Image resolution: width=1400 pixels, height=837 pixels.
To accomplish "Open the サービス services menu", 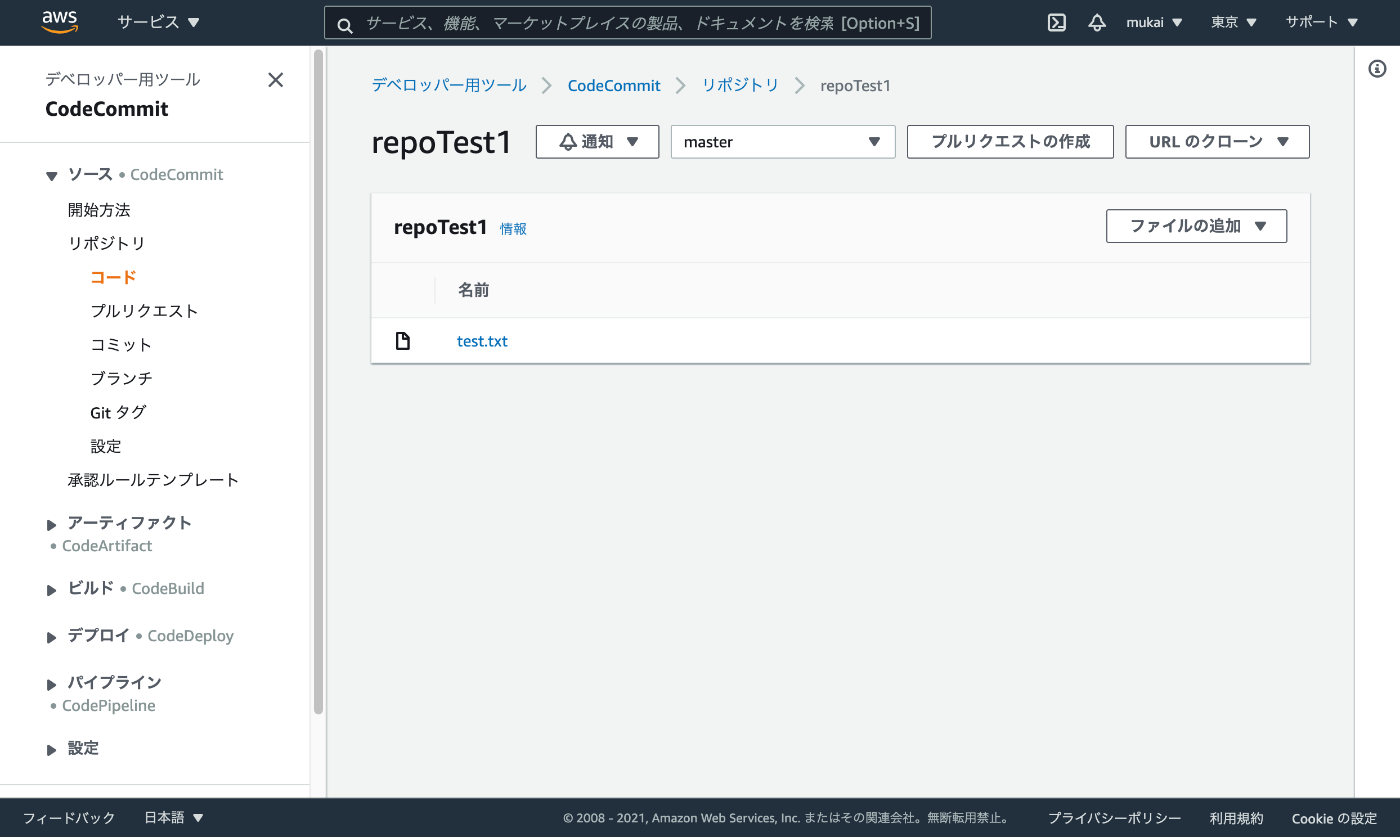I will pyautogui.click(x=159, y=22).
